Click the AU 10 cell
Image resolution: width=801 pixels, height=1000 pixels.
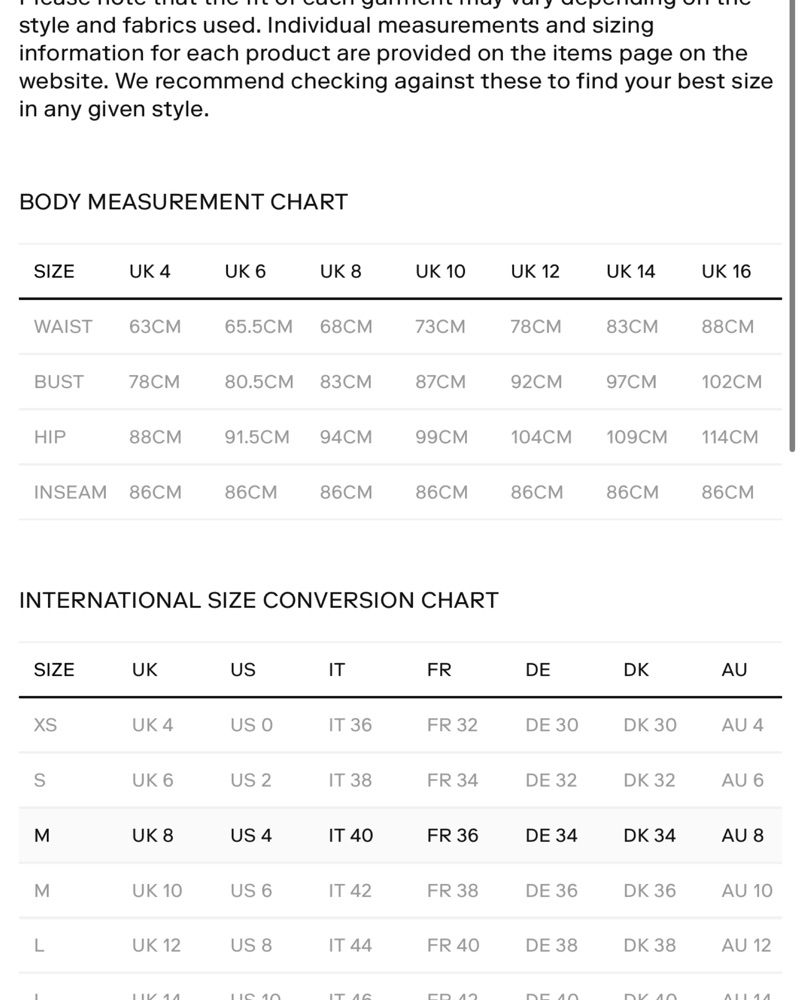pyautogui.click(x=747, y=890)
